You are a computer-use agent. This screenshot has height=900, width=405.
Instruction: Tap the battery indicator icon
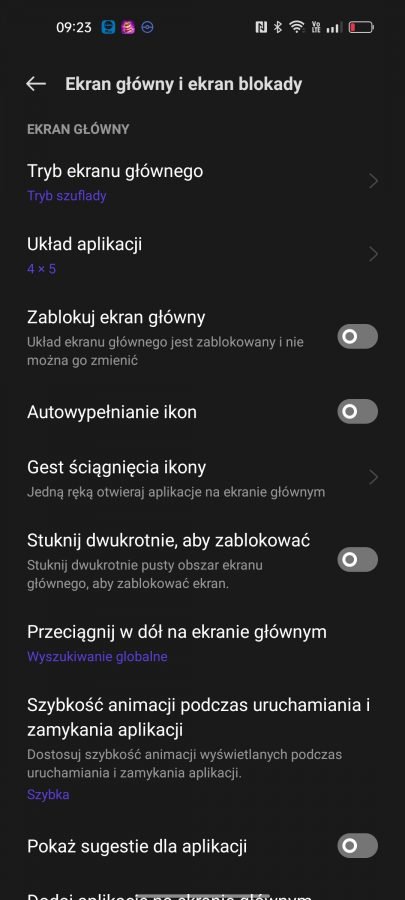click(361, 27)
